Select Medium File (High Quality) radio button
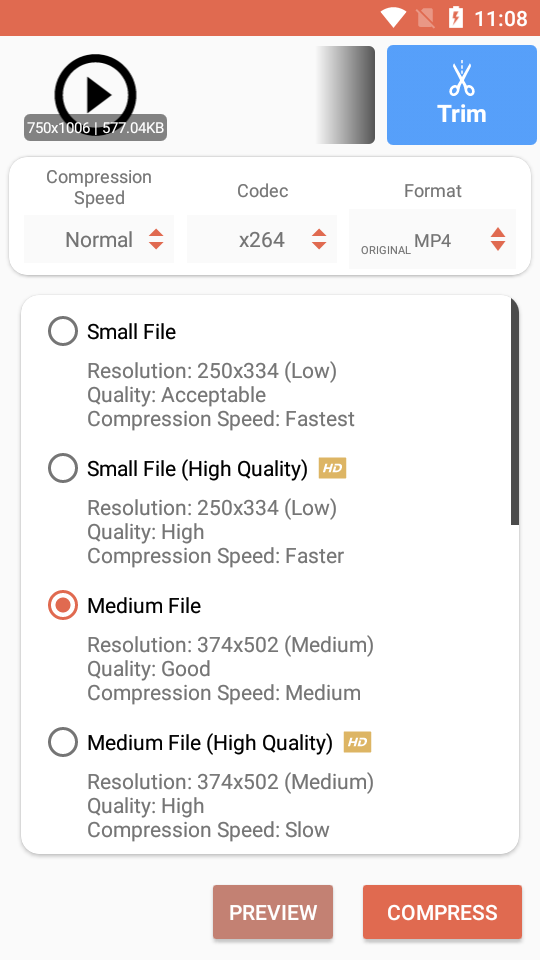The height and width of the screenshot is (960, 540). 63,743
